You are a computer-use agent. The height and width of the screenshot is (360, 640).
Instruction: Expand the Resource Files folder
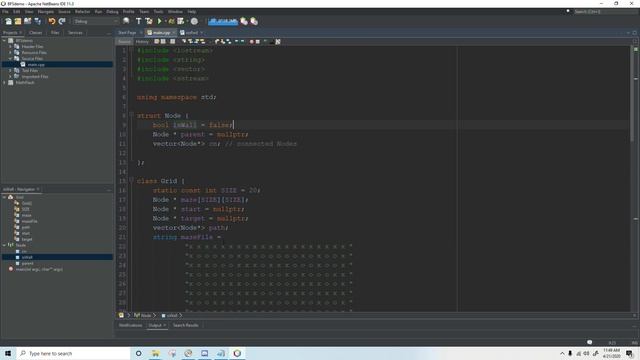[10, 52]
